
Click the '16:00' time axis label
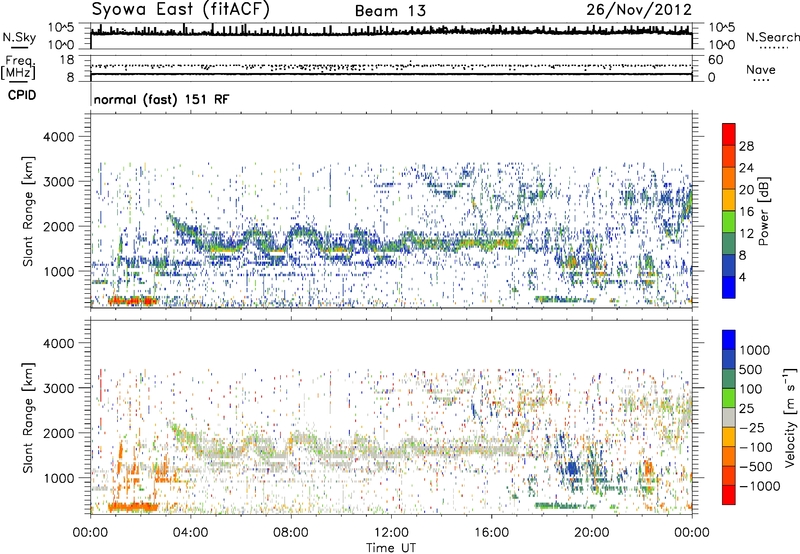click(491, 533)
